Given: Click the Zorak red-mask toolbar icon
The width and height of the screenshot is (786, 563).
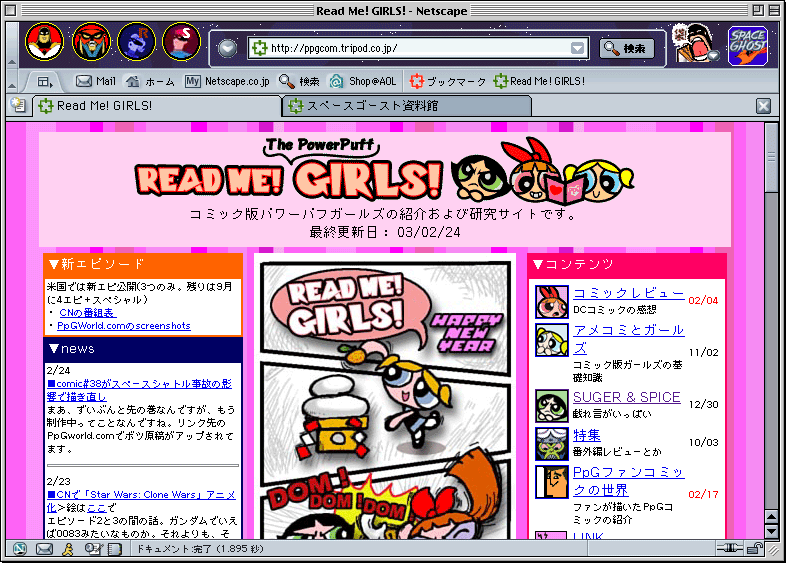Looking at the screenshot, I should 91,42.
